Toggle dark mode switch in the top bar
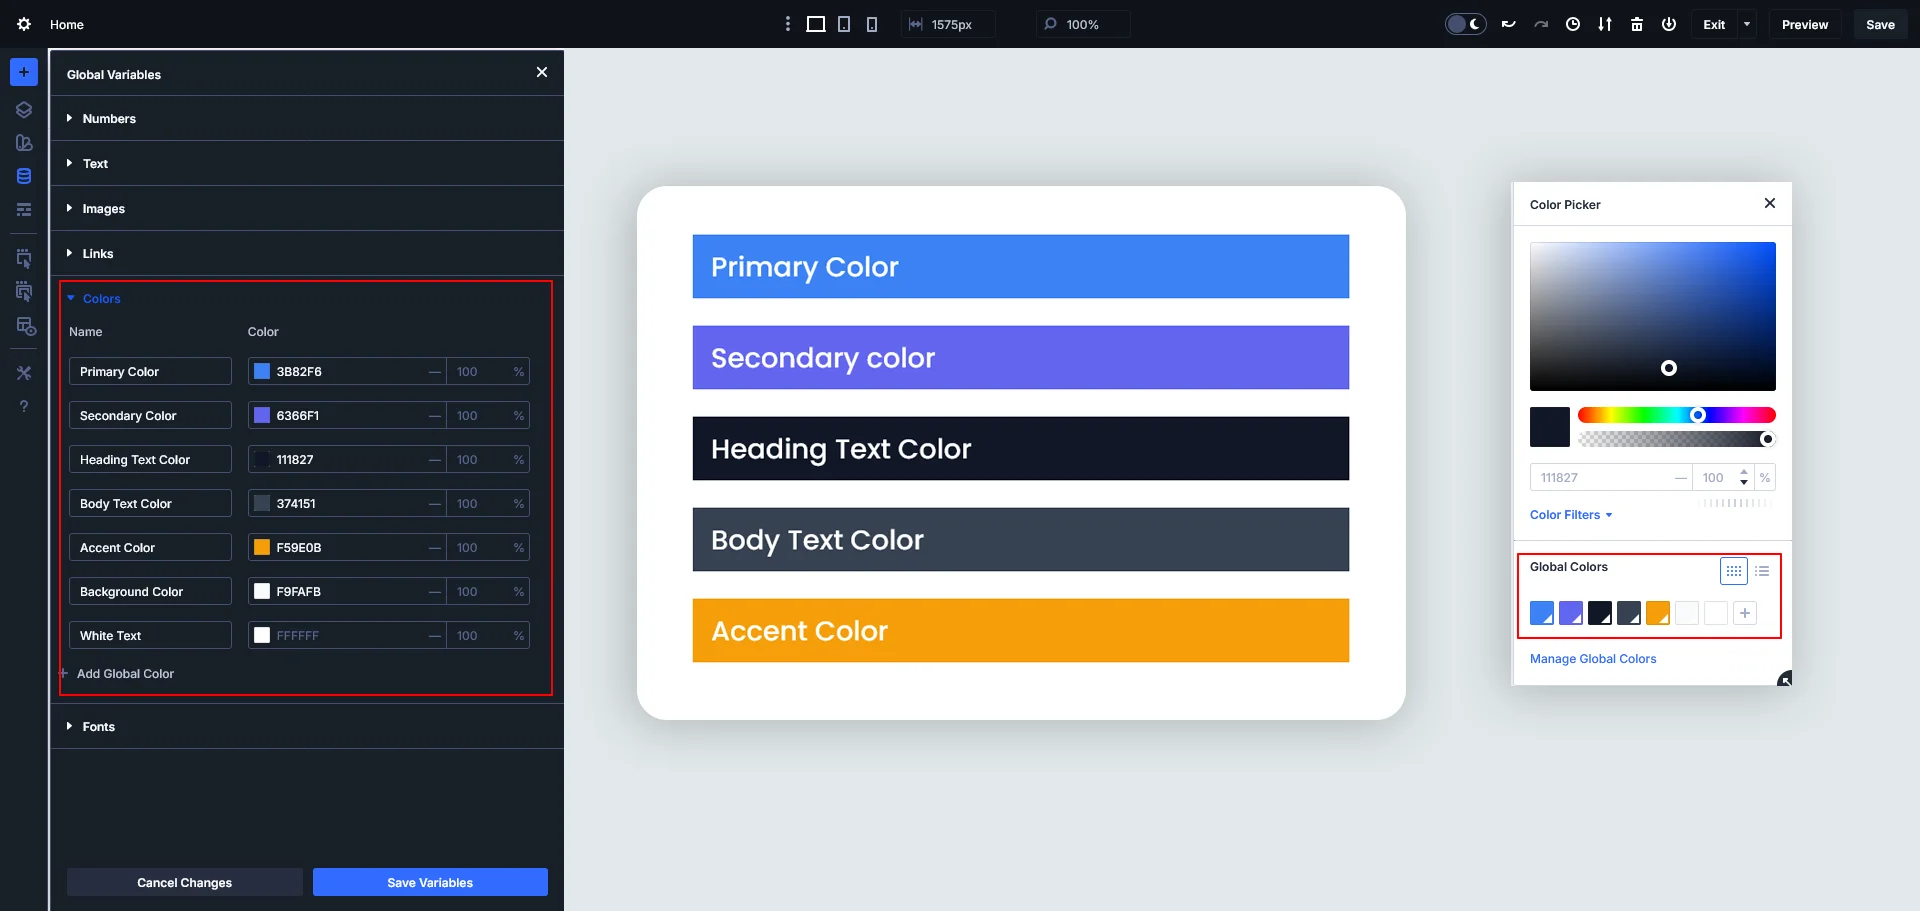The width and height of the screenshot is (1920, 911). click(1465, 23)
